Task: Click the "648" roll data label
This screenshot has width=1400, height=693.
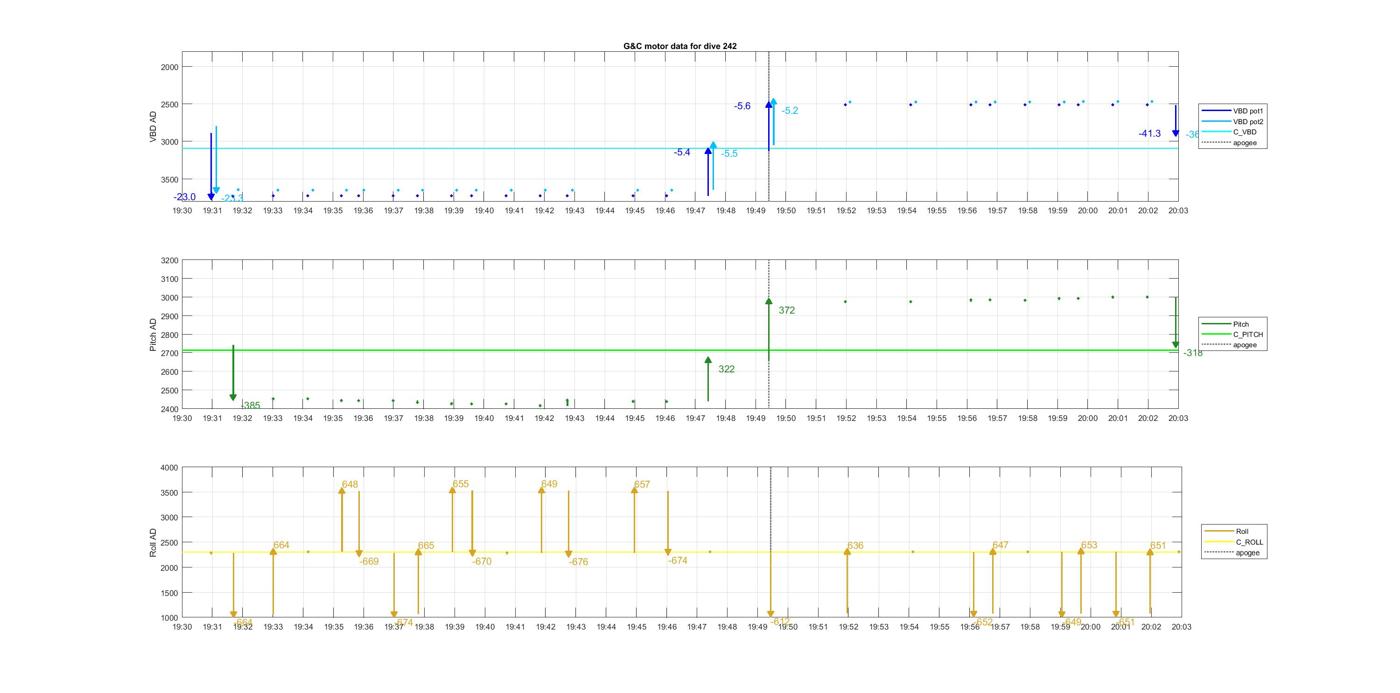Action: [x=350, y=484]
